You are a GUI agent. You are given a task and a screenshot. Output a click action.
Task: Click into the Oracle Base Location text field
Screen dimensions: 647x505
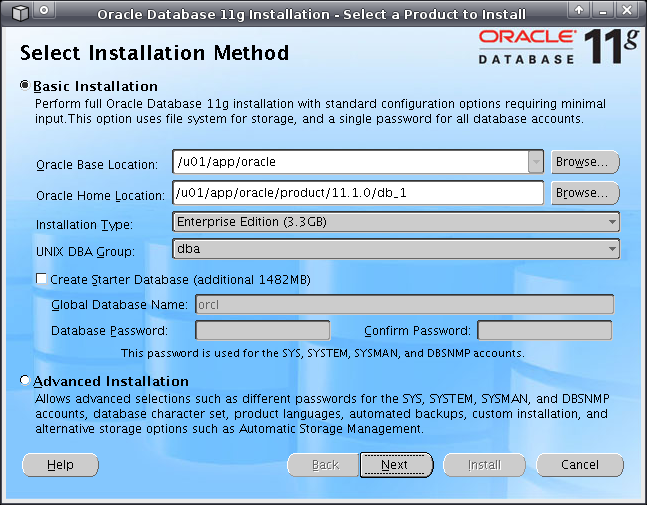(x=351, y=162)
